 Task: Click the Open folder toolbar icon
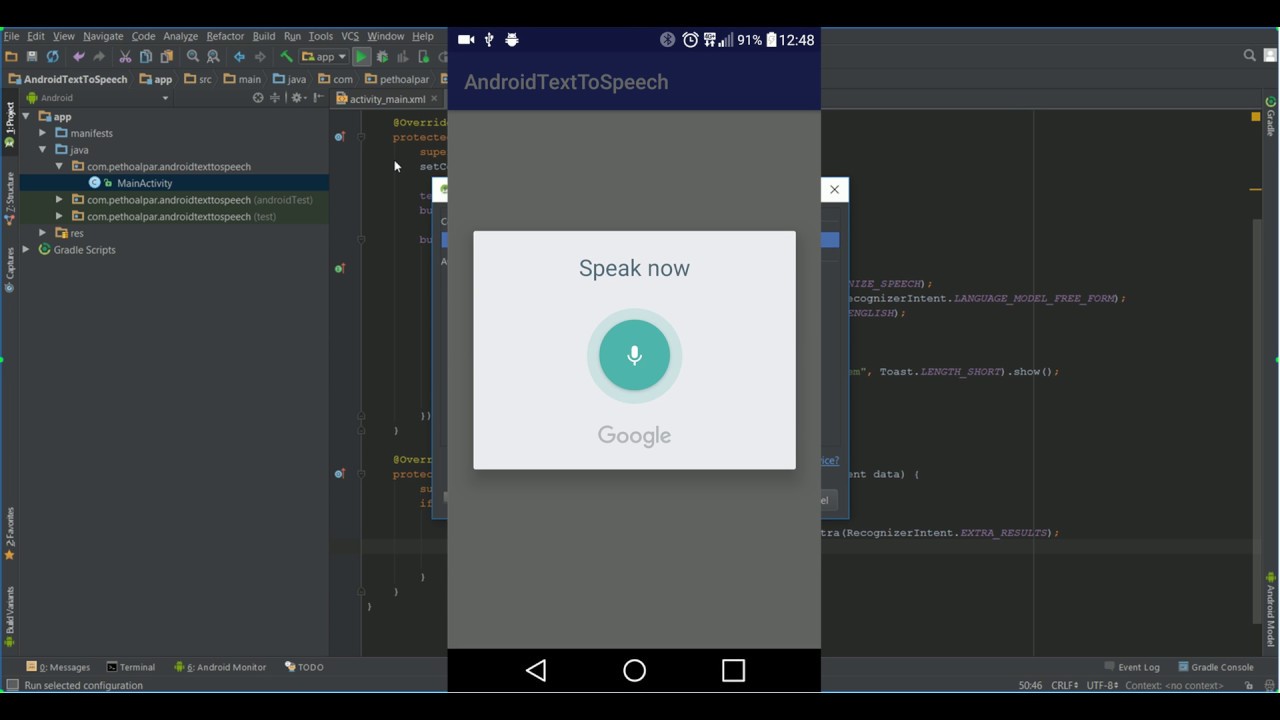click(12, 57)
